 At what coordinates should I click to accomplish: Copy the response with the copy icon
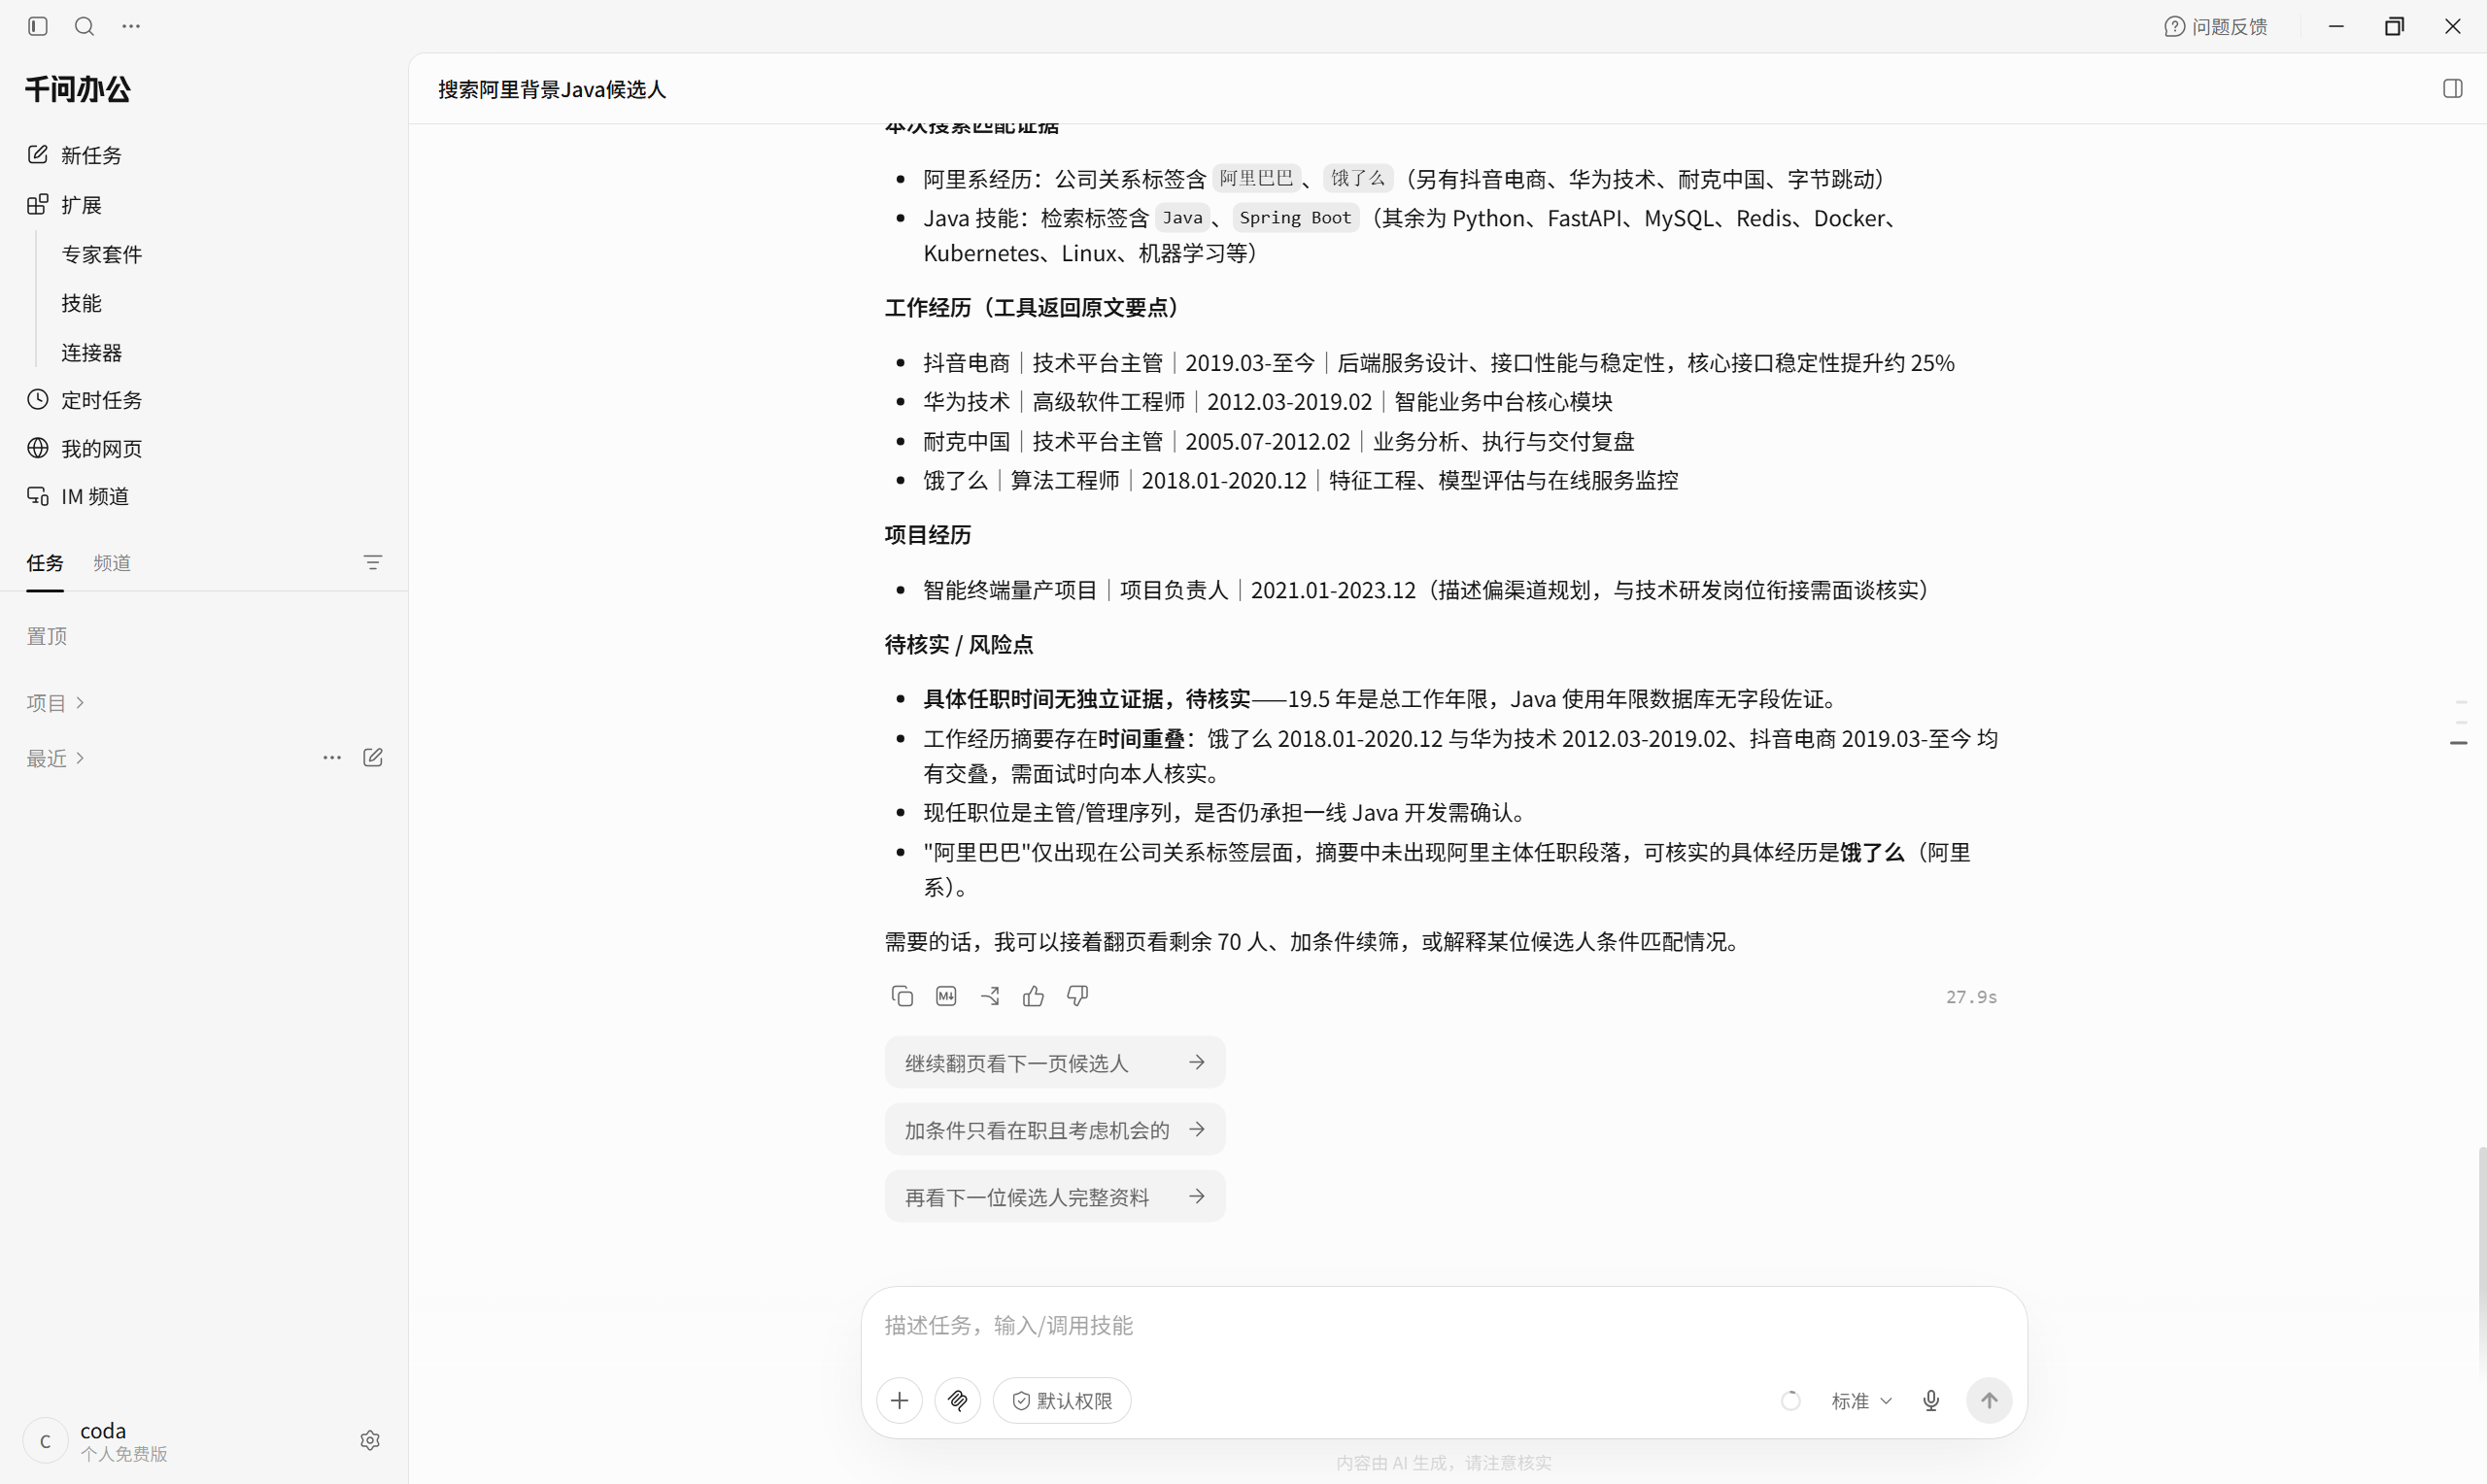click(902, 996)
